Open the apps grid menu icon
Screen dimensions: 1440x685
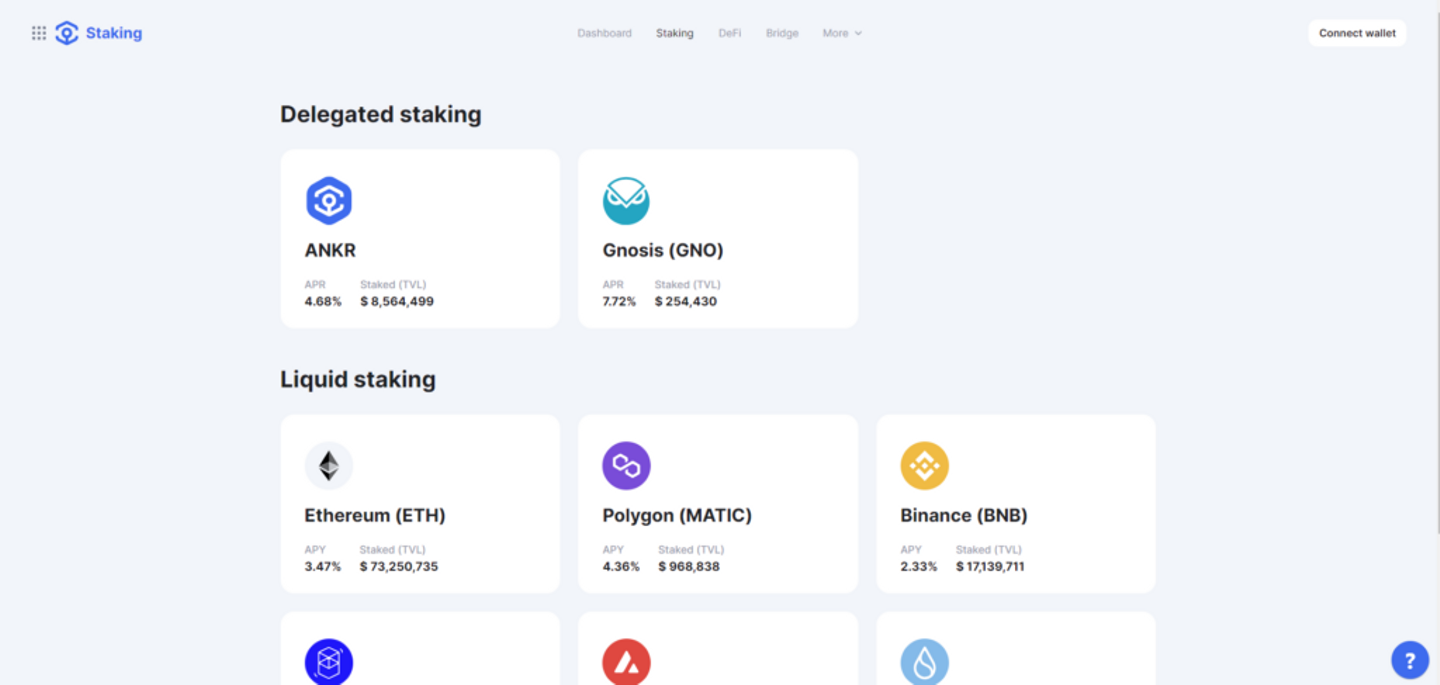(x=39, y=33)
